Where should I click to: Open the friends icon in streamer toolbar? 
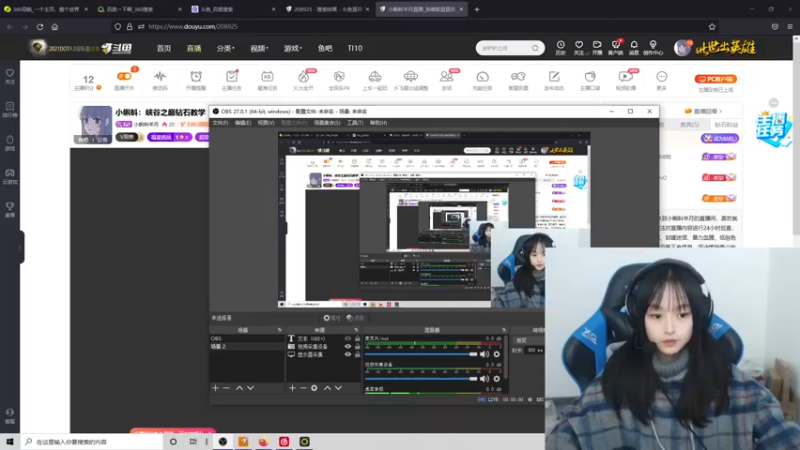click(446, 77)
